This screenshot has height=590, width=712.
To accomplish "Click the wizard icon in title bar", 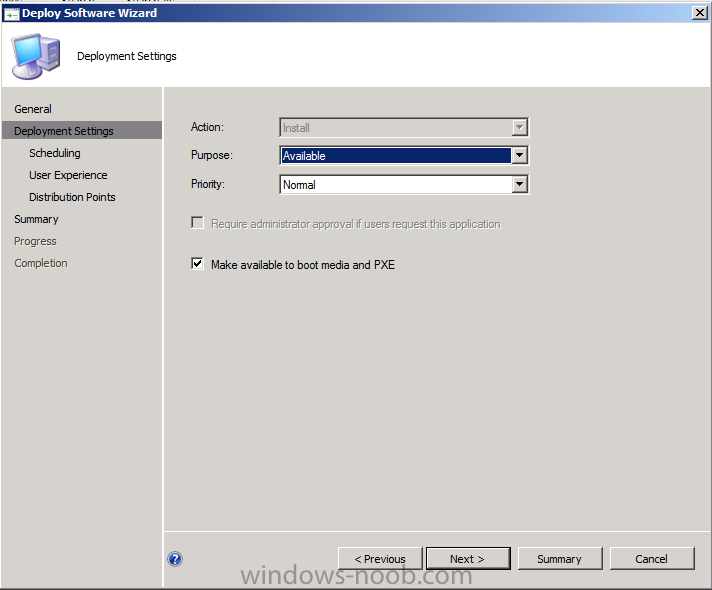I will click(x=11, y=13).
